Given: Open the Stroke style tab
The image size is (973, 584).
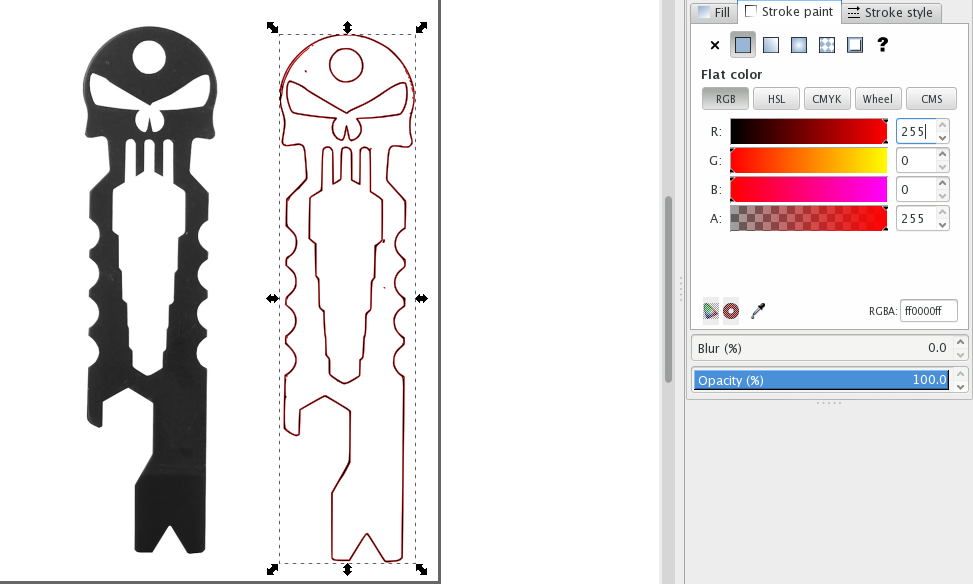Looking at the screenshot, I should [x=891, y=12].
